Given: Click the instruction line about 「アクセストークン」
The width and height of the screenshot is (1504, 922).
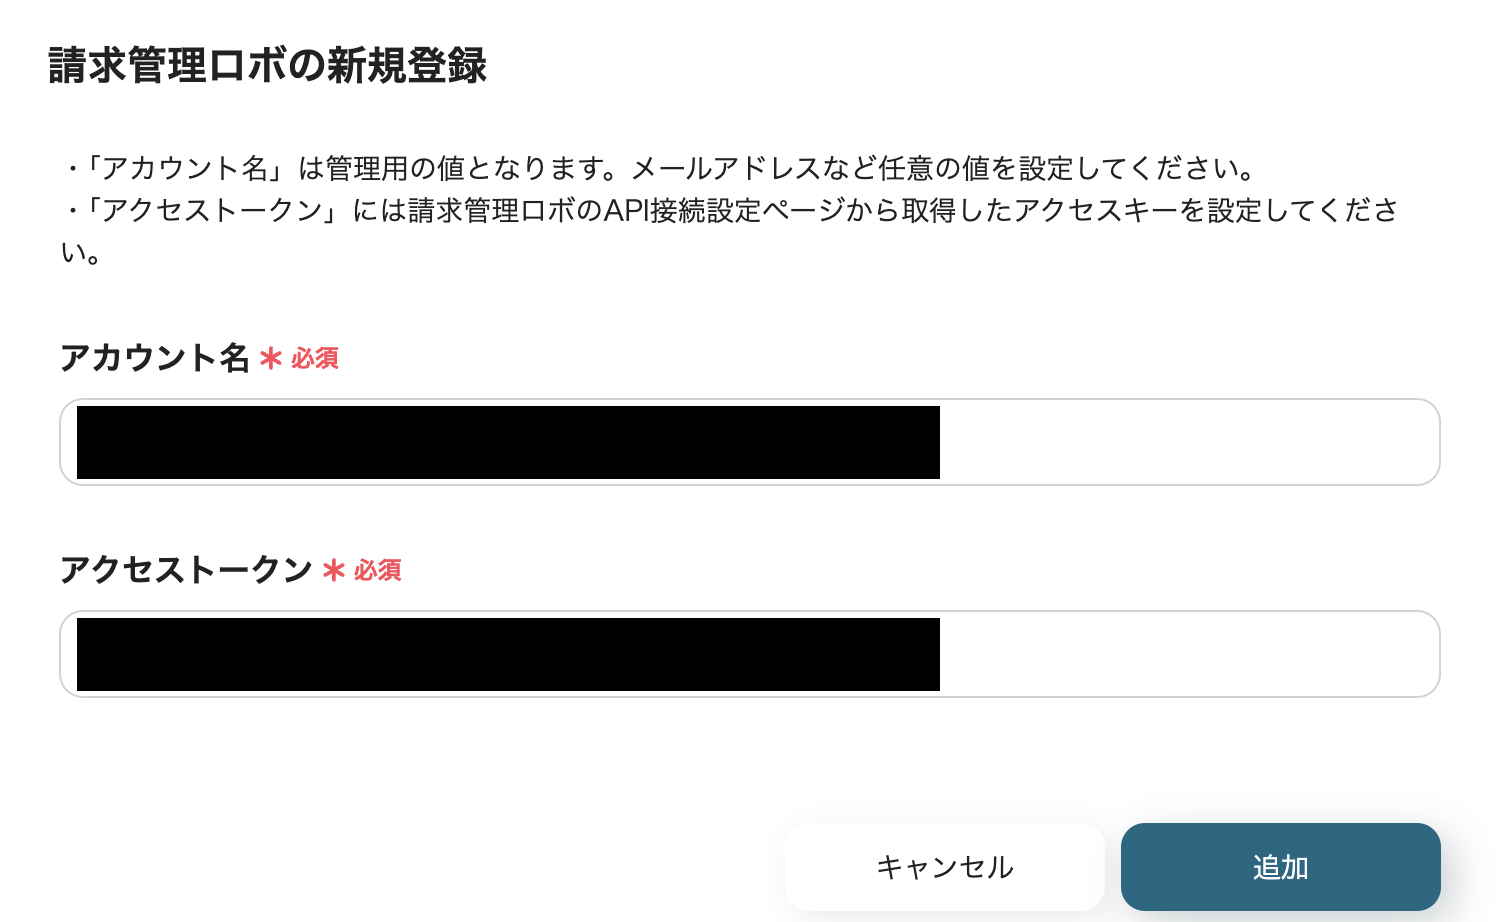Looking at the screenshot, I should pos(730,210).
